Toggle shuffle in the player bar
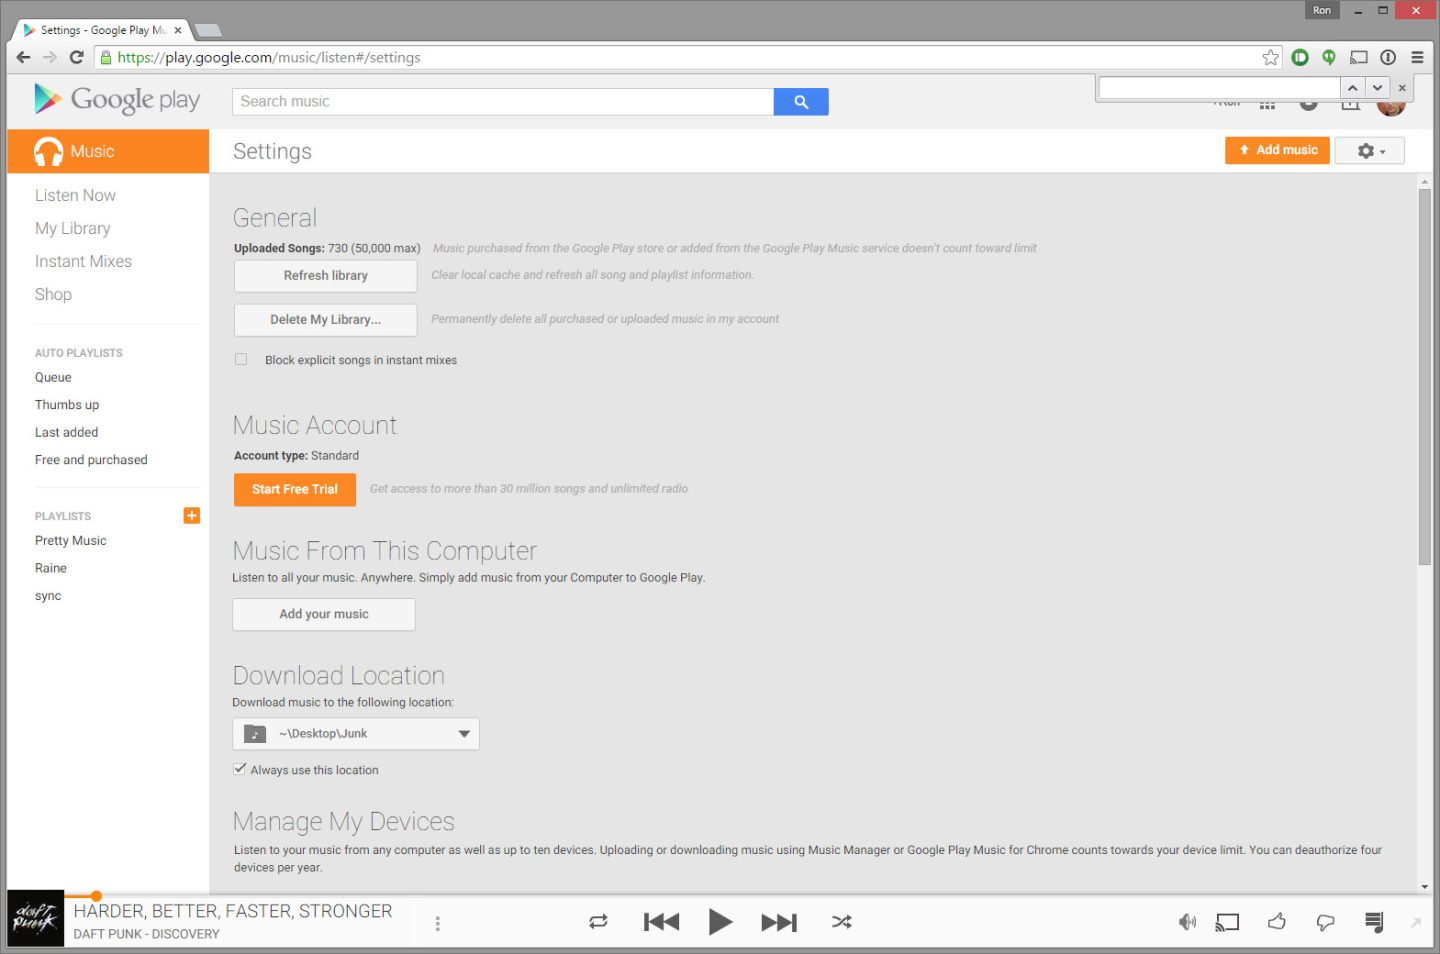This screenshot has width=1440, height=954. click(842, 922)
